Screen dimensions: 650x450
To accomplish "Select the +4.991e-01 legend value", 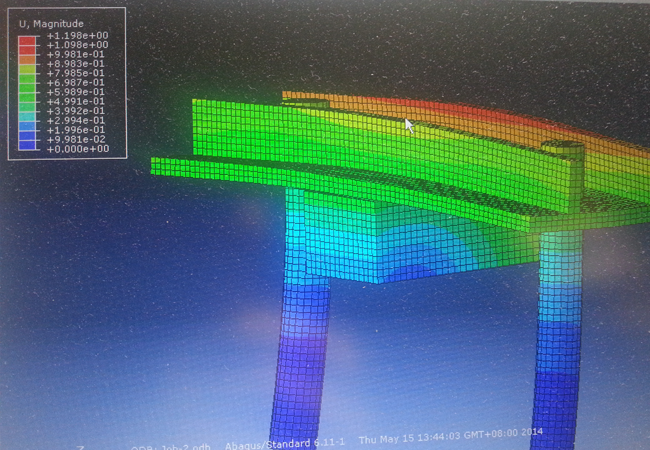I will tap(76, 102).
